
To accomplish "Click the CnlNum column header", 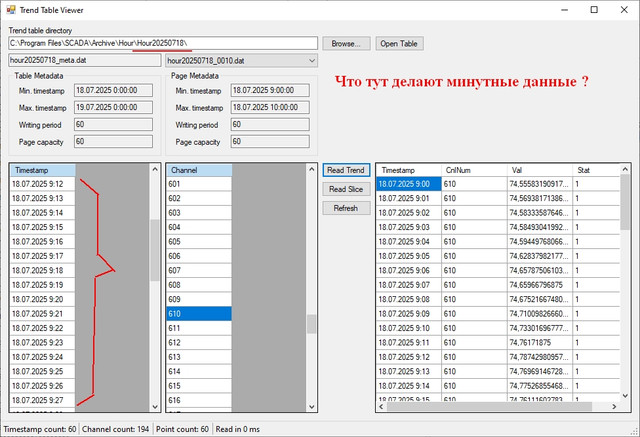I will point(474,170).
